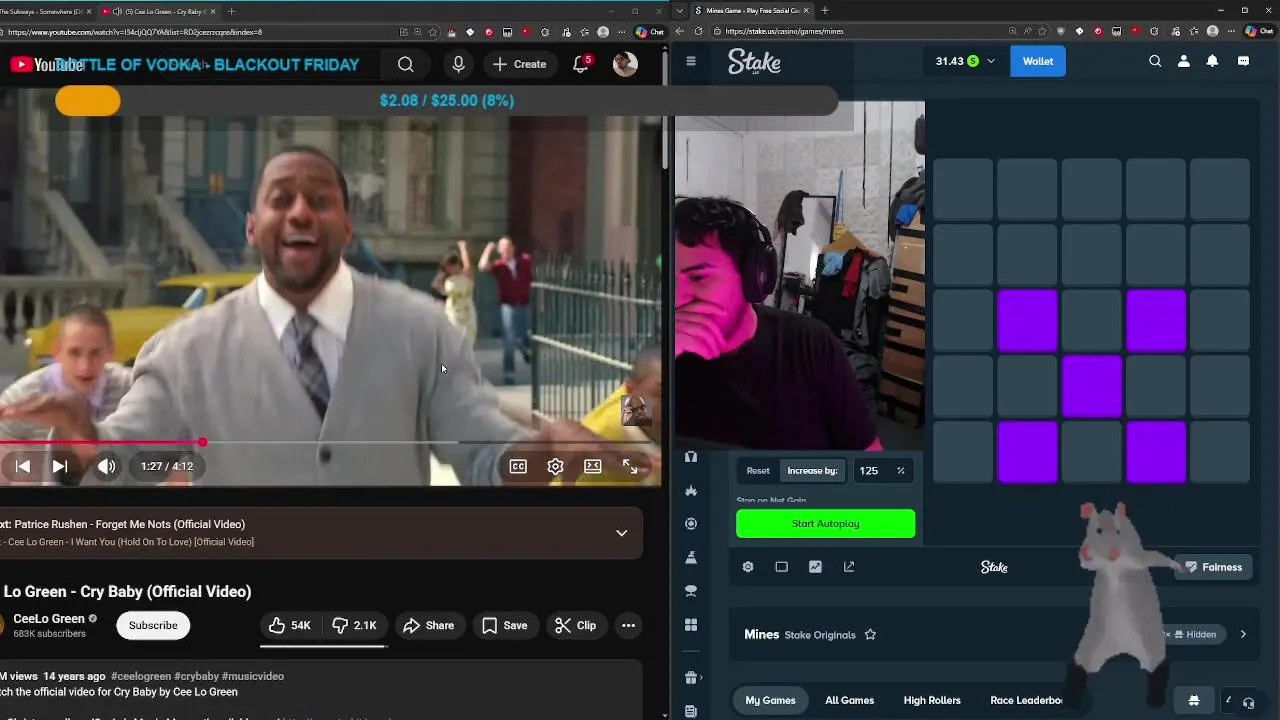Open Copilot Chat in Stake browser window
Viewport: 1280px width, 720px height.
click(x=1257, y=32)
